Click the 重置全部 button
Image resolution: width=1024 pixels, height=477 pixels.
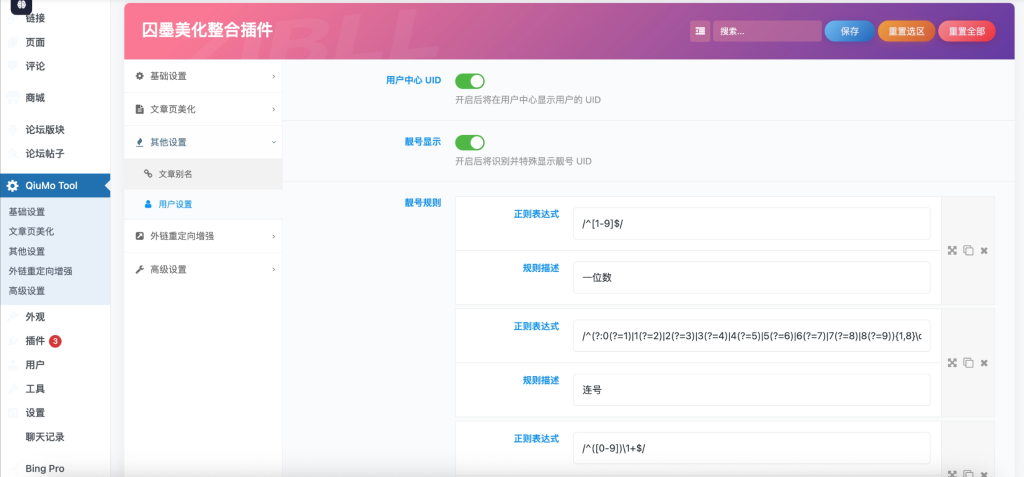click(x=967, y=31)
